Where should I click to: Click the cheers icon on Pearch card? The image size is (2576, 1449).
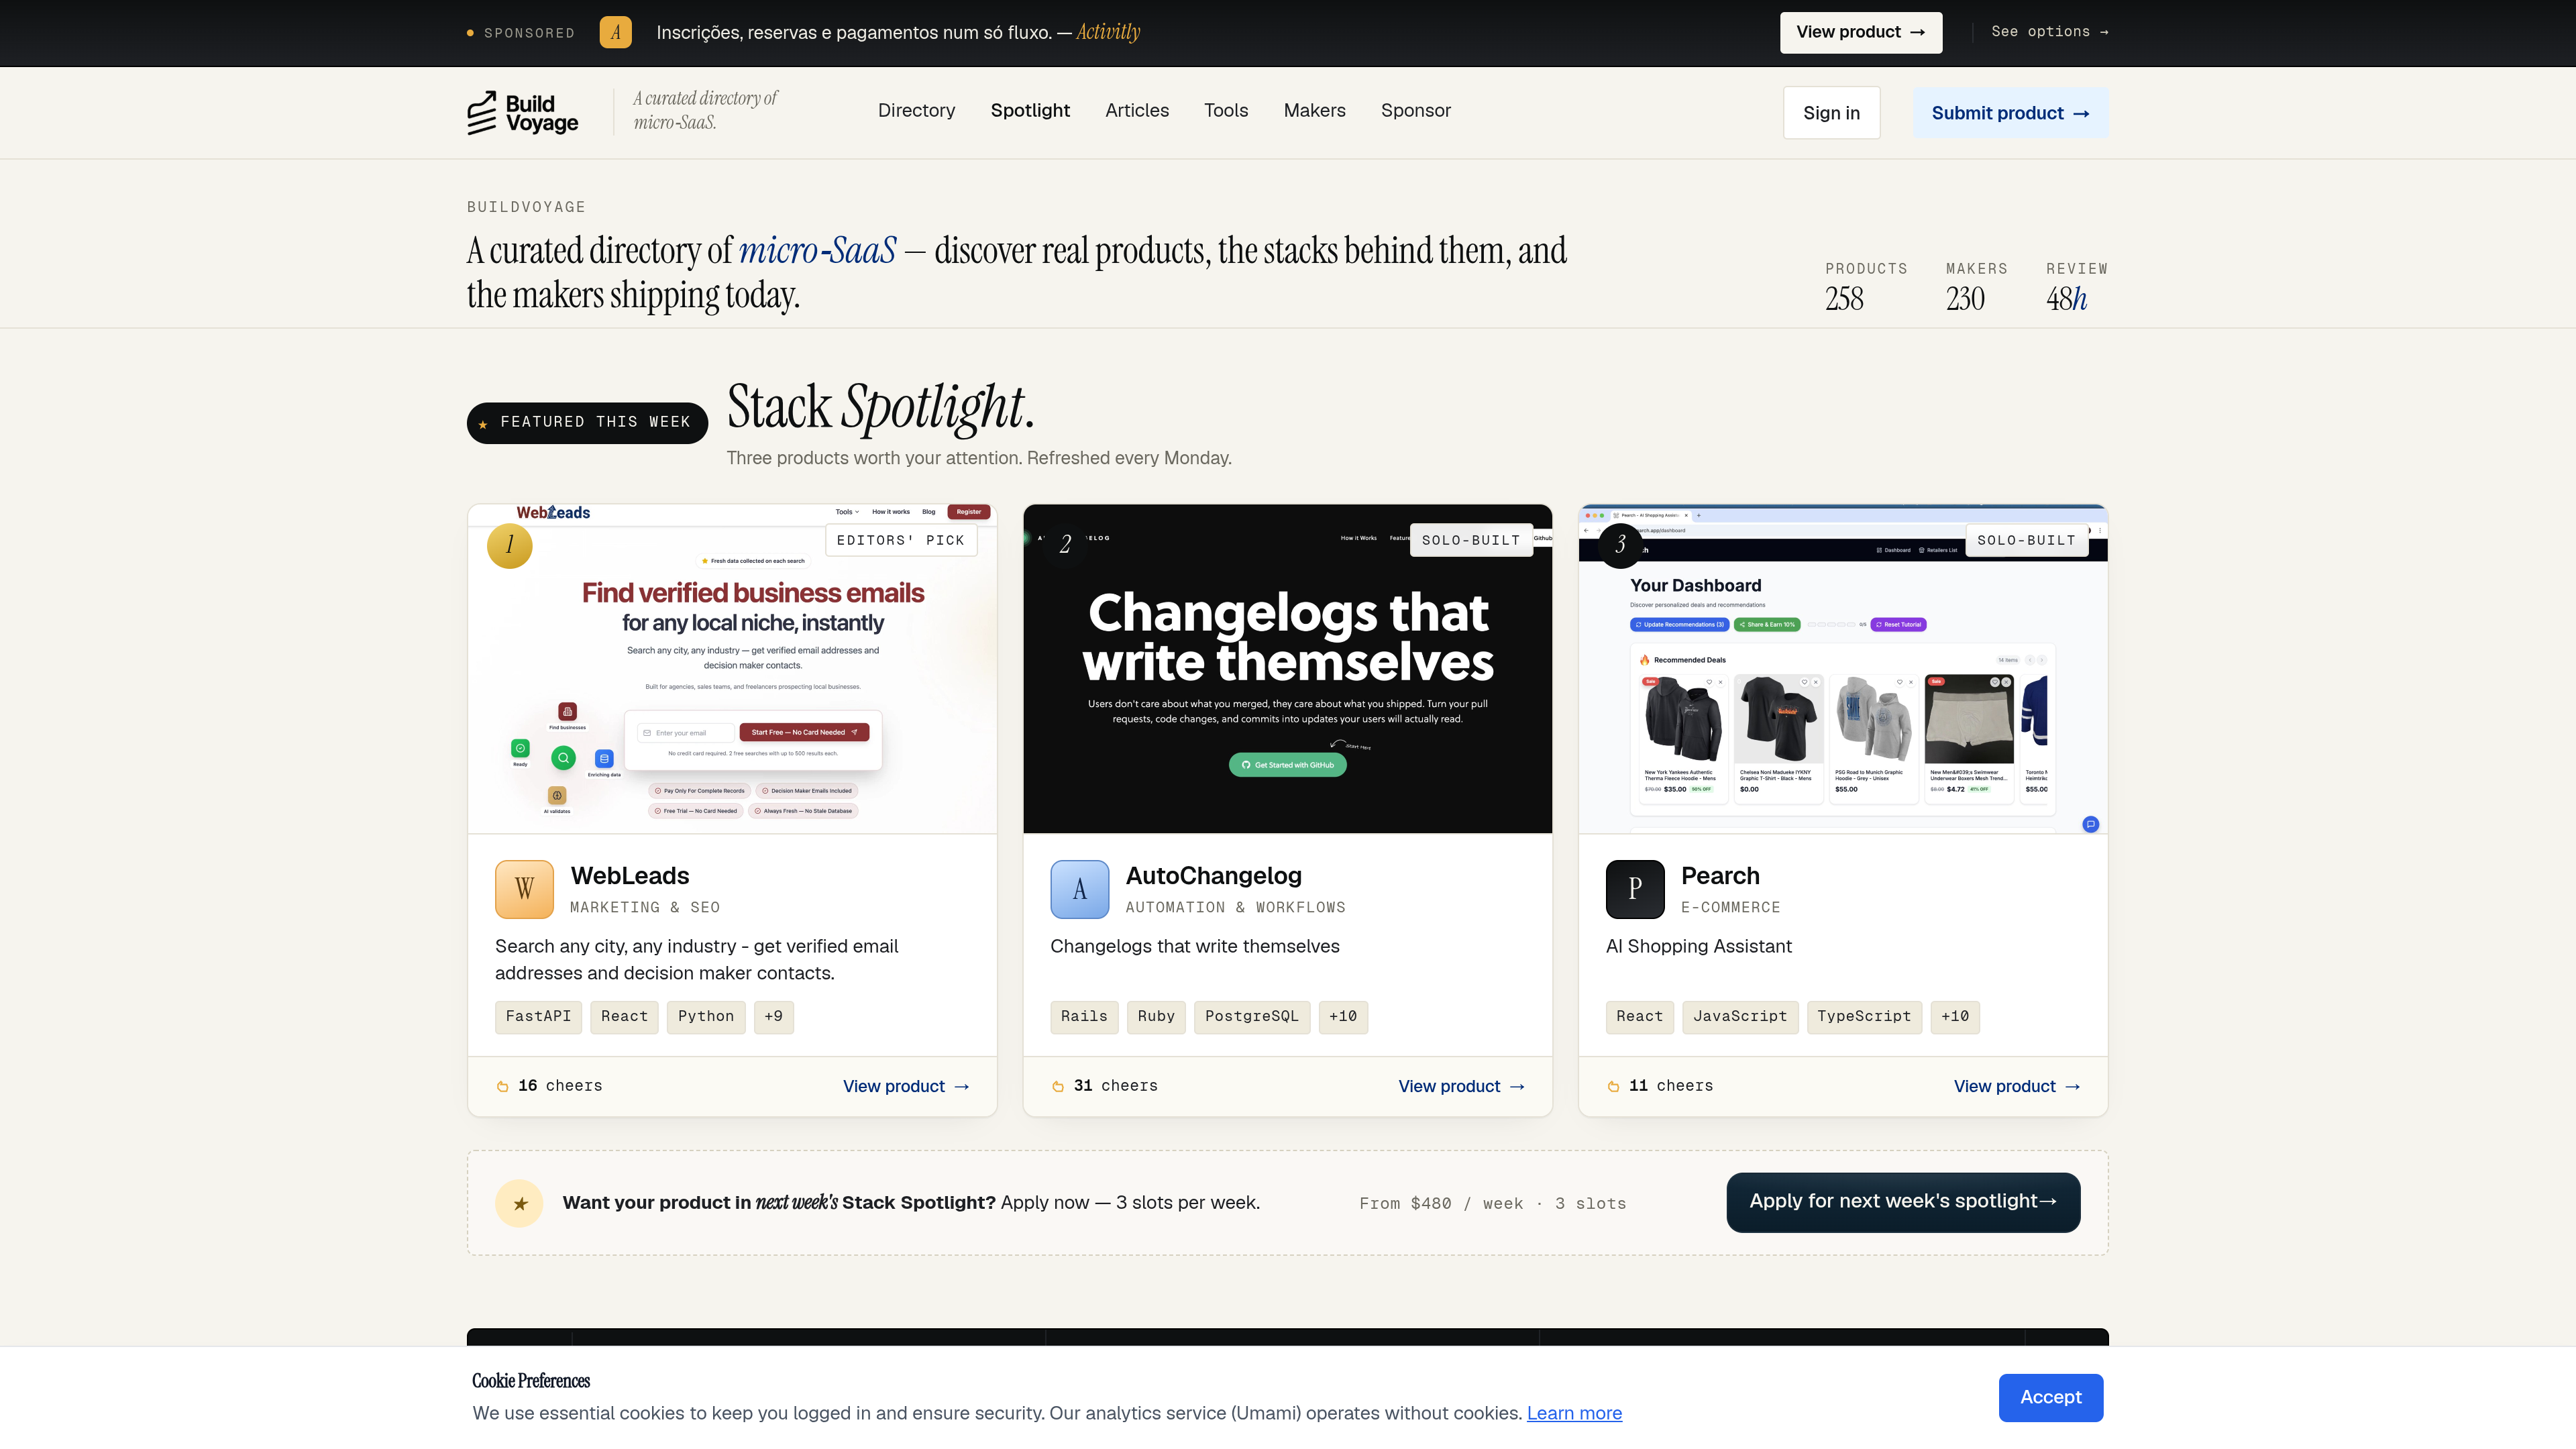coord(1613,1086)
